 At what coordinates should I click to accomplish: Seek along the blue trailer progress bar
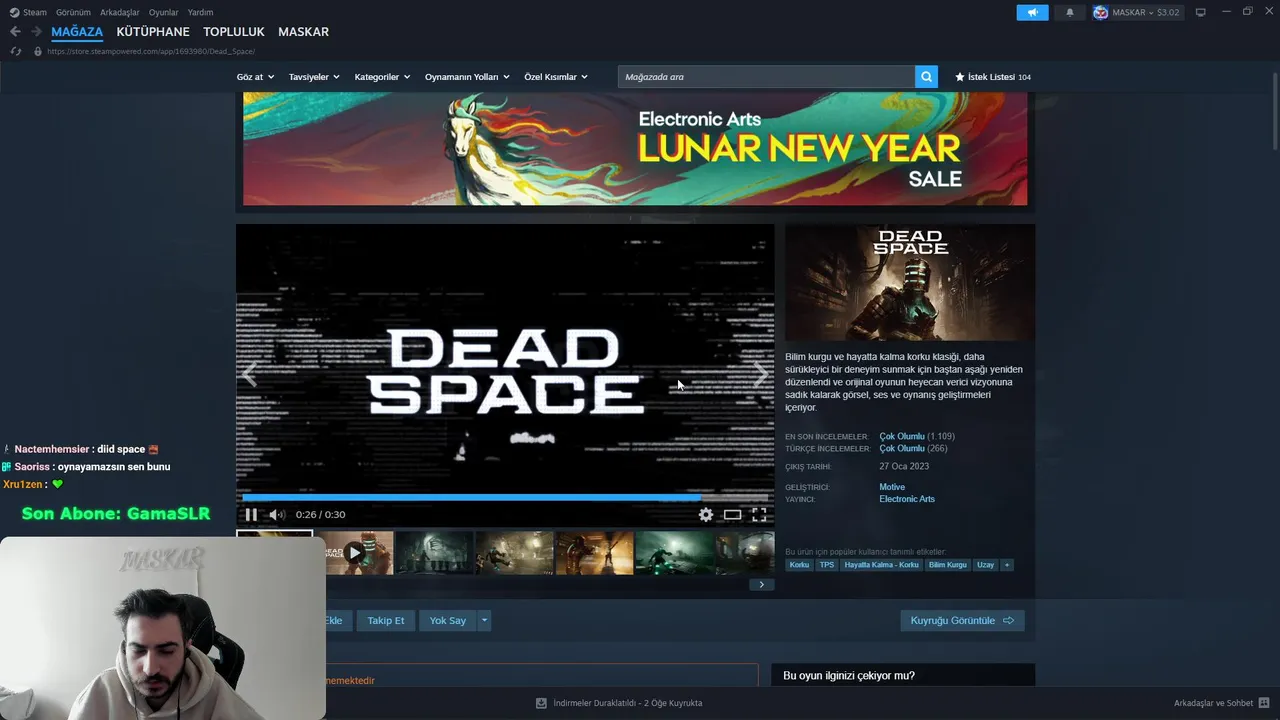click(505, 497)
